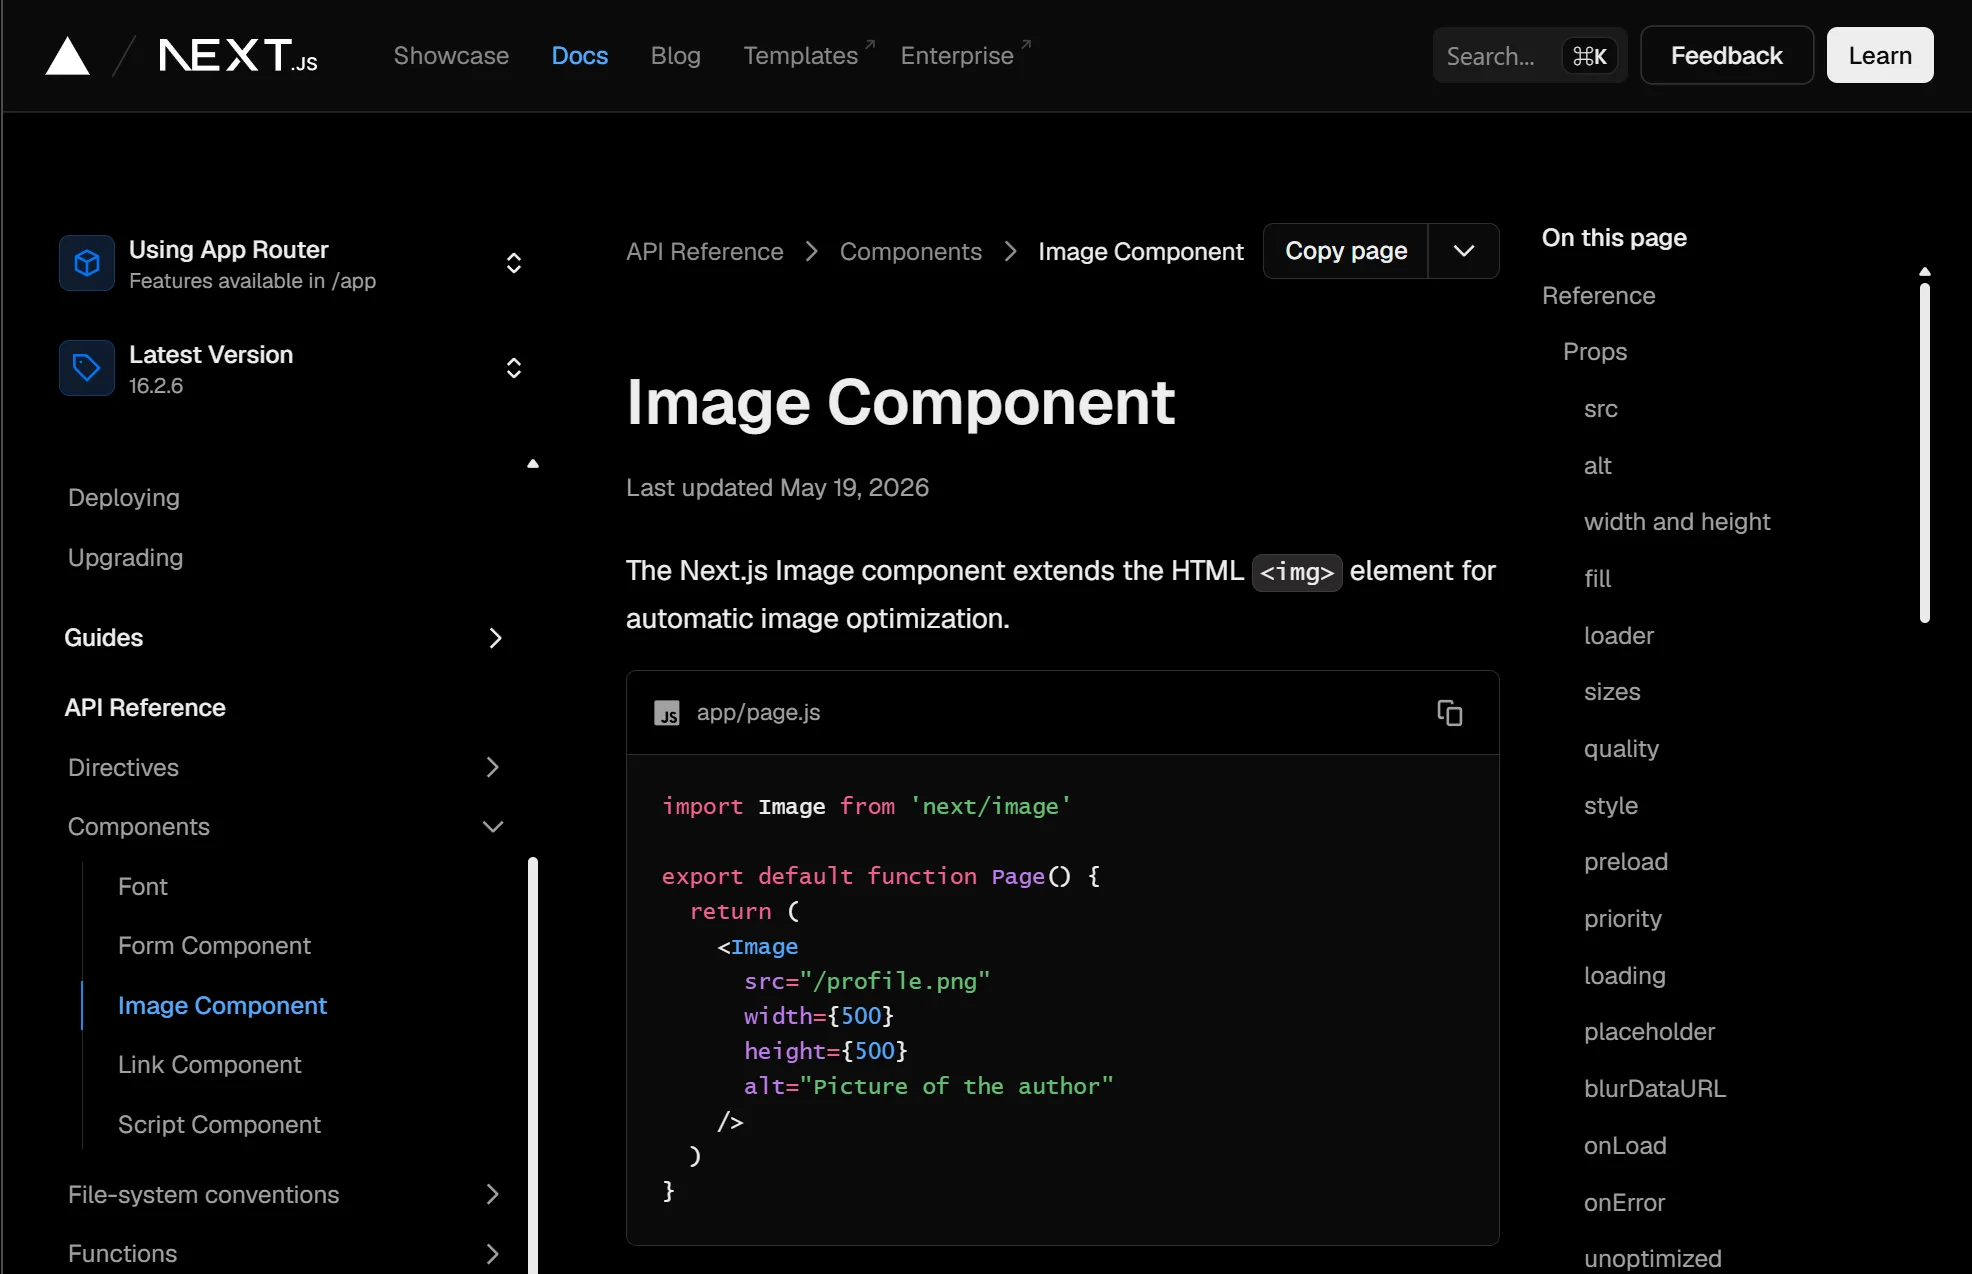Screen dimensions: 1972x1274
Task: Open the Copy page options dropdown arrow
Action: point(1463,251)
